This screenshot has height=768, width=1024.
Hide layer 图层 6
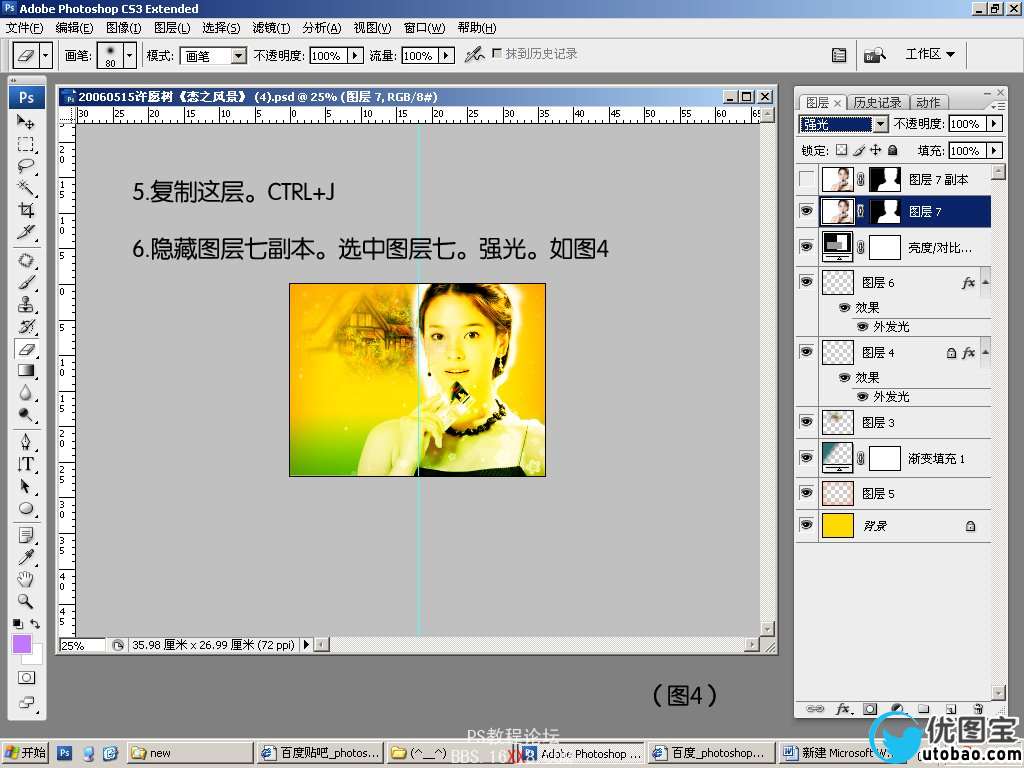(x=807, y=281)
